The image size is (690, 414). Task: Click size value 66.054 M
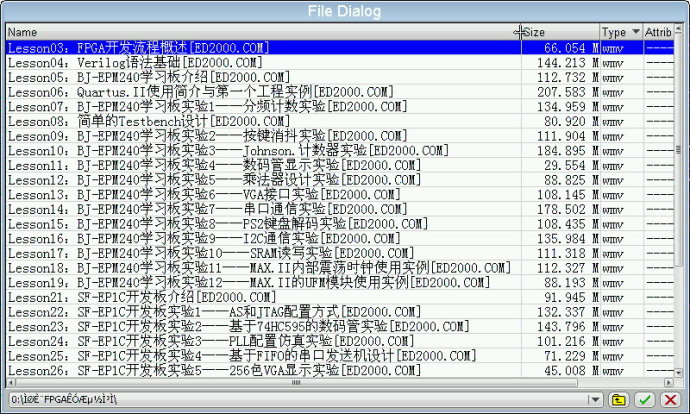(571, 48)
